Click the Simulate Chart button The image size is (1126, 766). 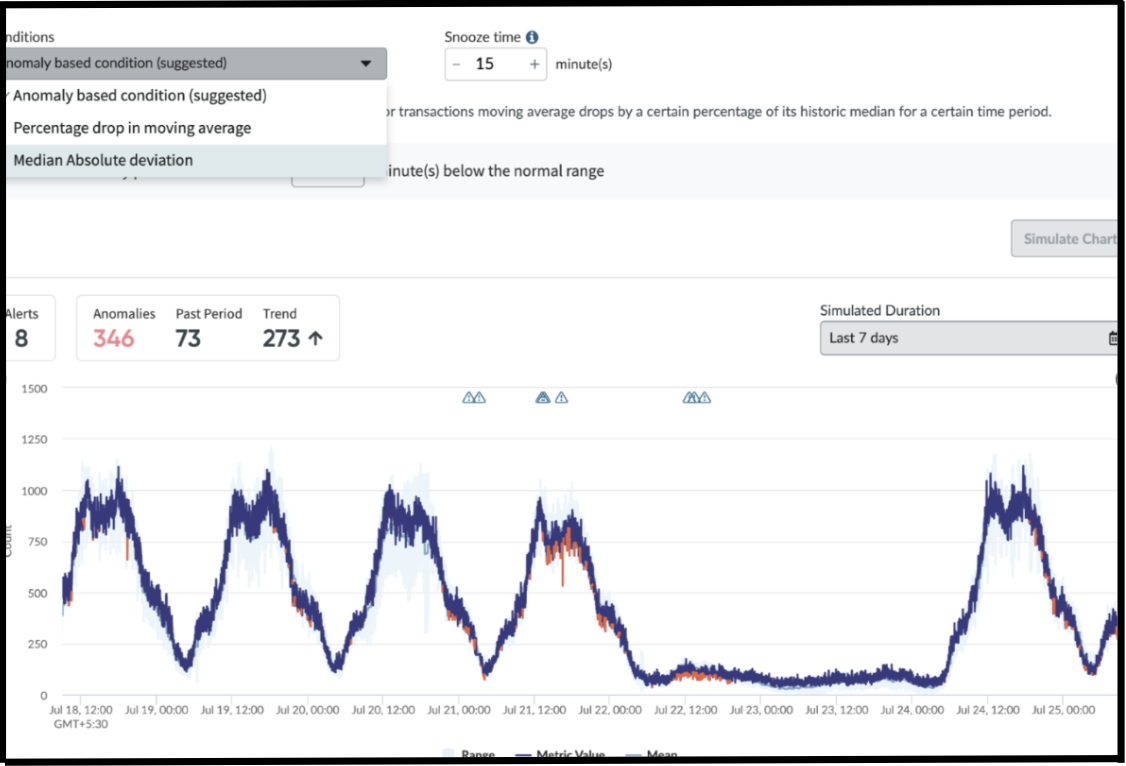coord(1065,239)
